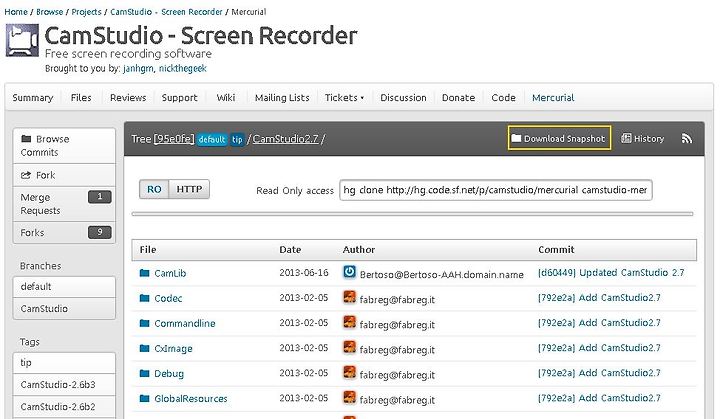Screen dimensions: 720x419
Task: Go to the Reviews tab
Action: [x=128, y=97]
